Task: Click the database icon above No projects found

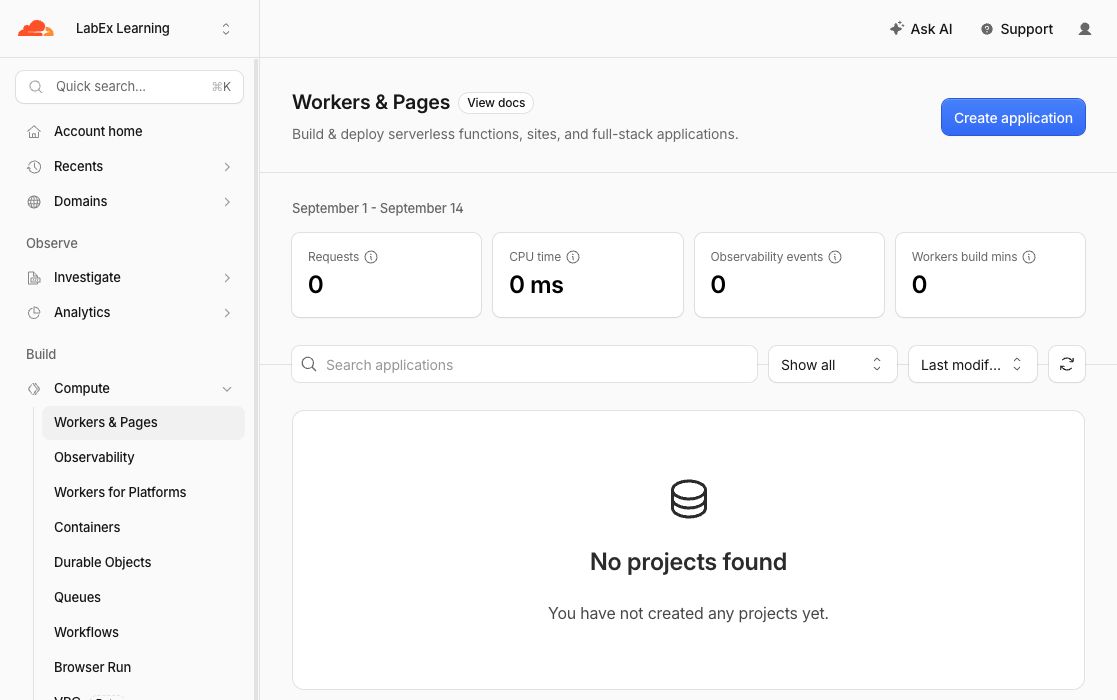Action: [x=689, y=498]
